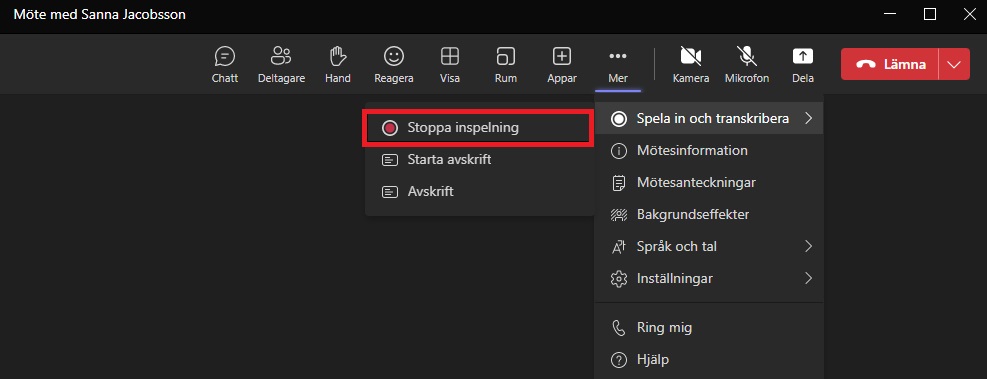
Task: Turn on the Kamera
Action: (691, 65)
